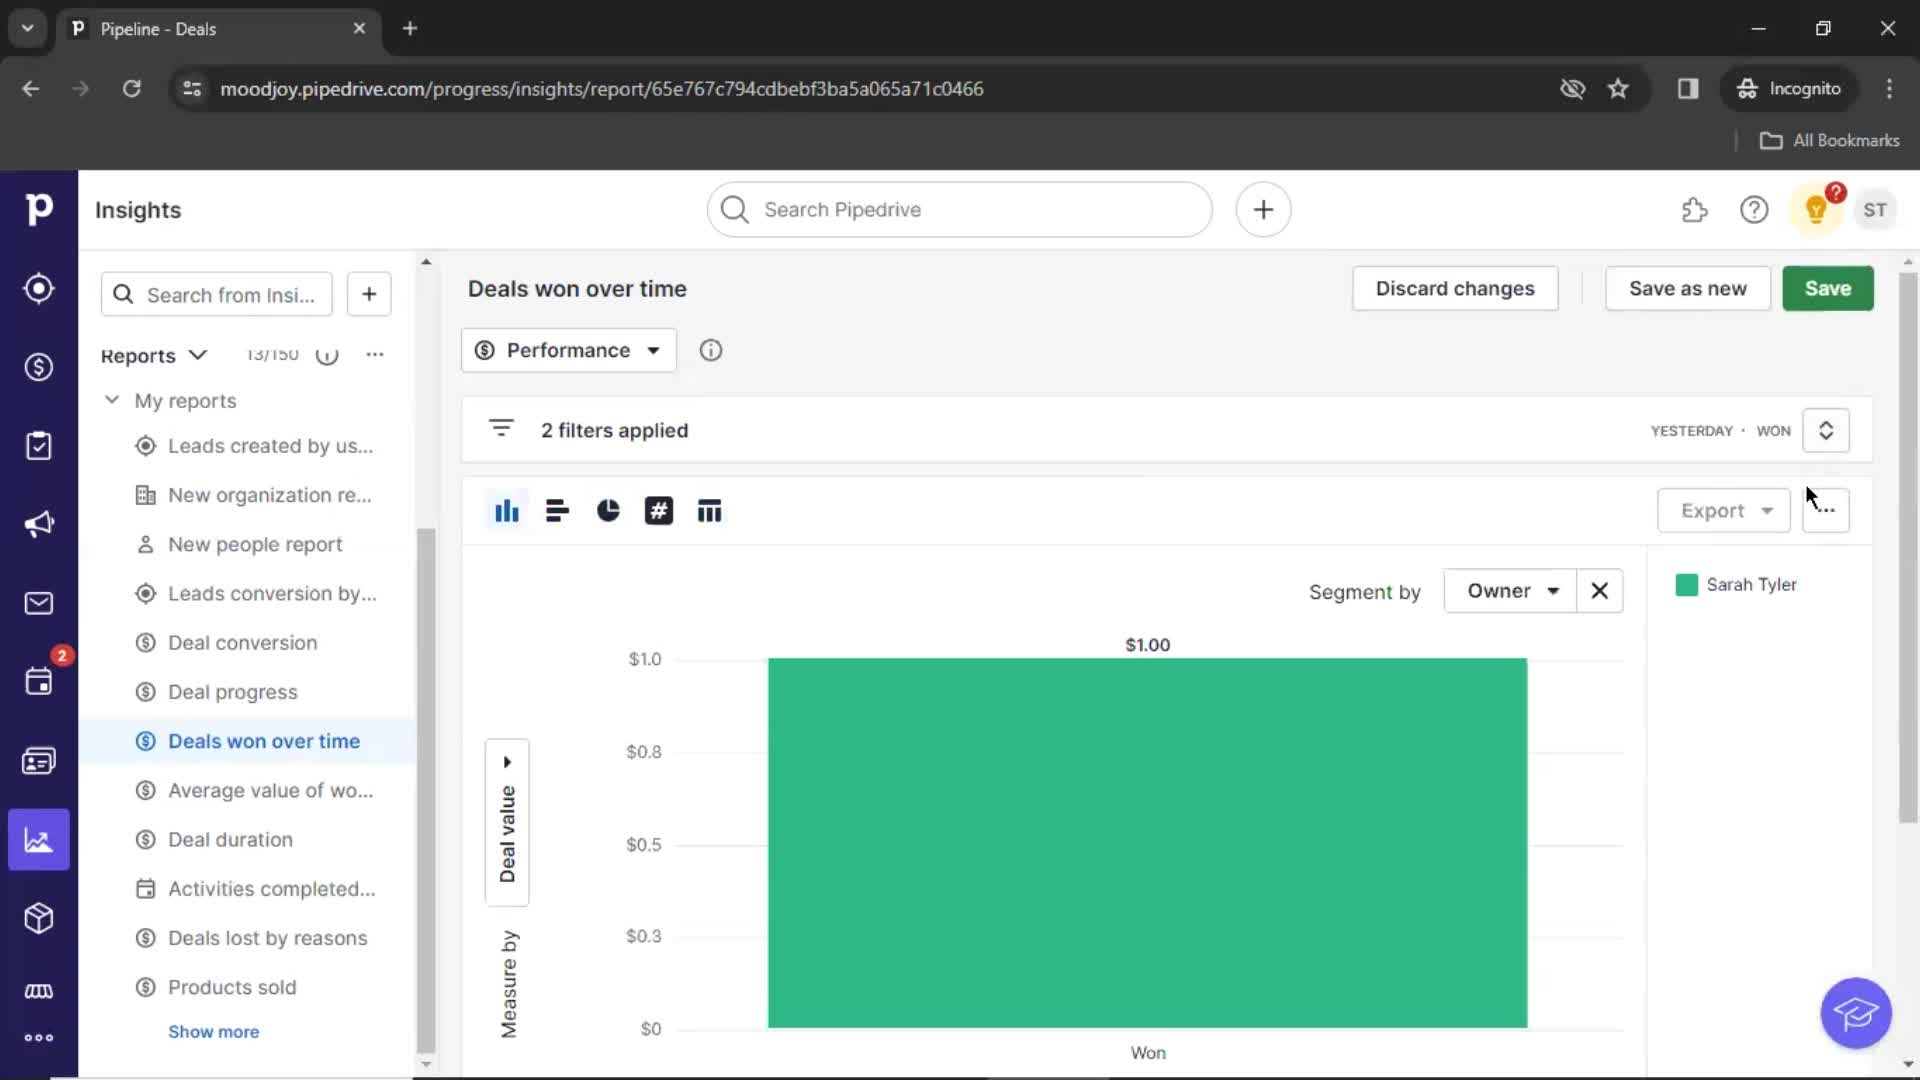Select Deal conversion report
1920x1080 pixels.
click(243, 642)
